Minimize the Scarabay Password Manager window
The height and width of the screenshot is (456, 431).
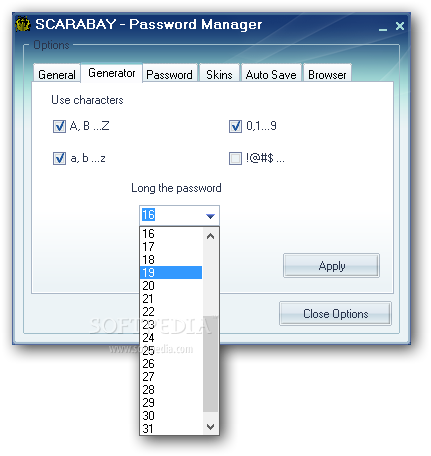(x=383, y=28)
